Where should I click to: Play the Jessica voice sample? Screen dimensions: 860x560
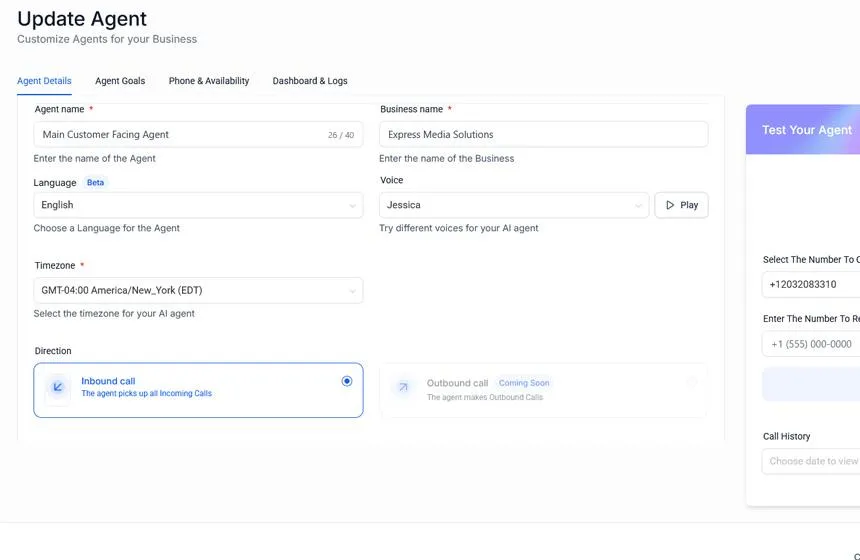click(x=681, y=205)
